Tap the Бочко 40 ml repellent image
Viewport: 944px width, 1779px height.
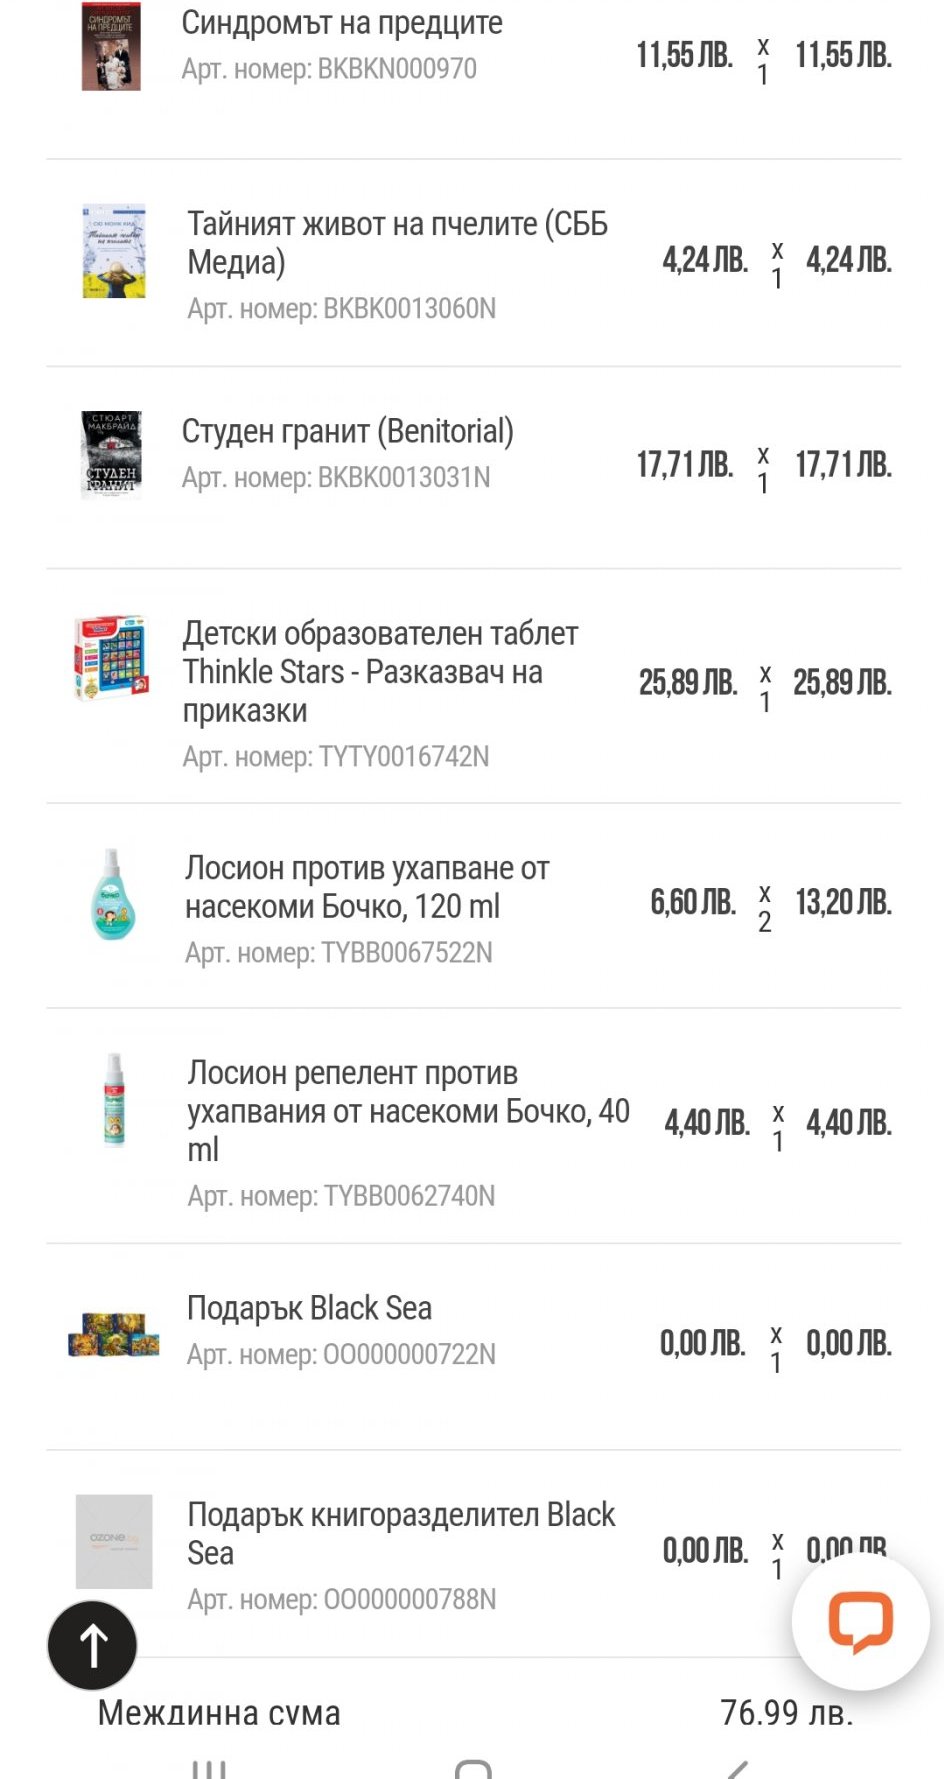pyautogui.click(x=115, y=1099)
